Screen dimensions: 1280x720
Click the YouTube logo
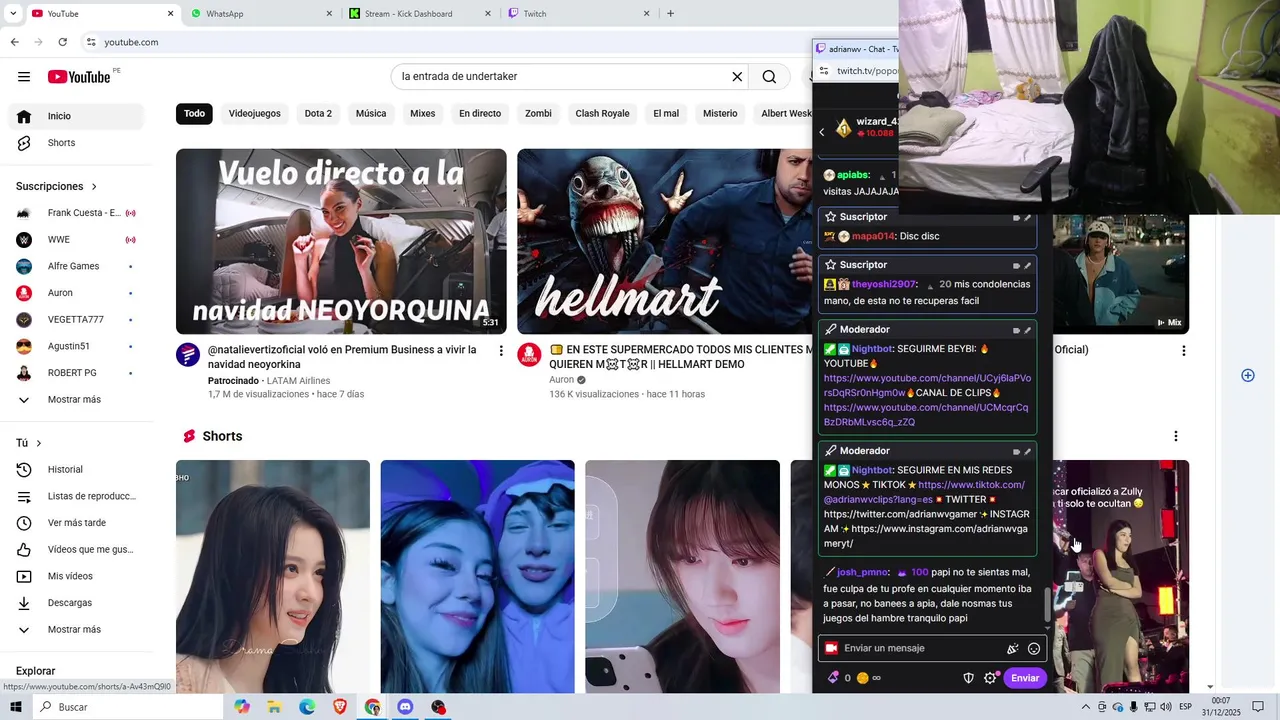(79, 77)
